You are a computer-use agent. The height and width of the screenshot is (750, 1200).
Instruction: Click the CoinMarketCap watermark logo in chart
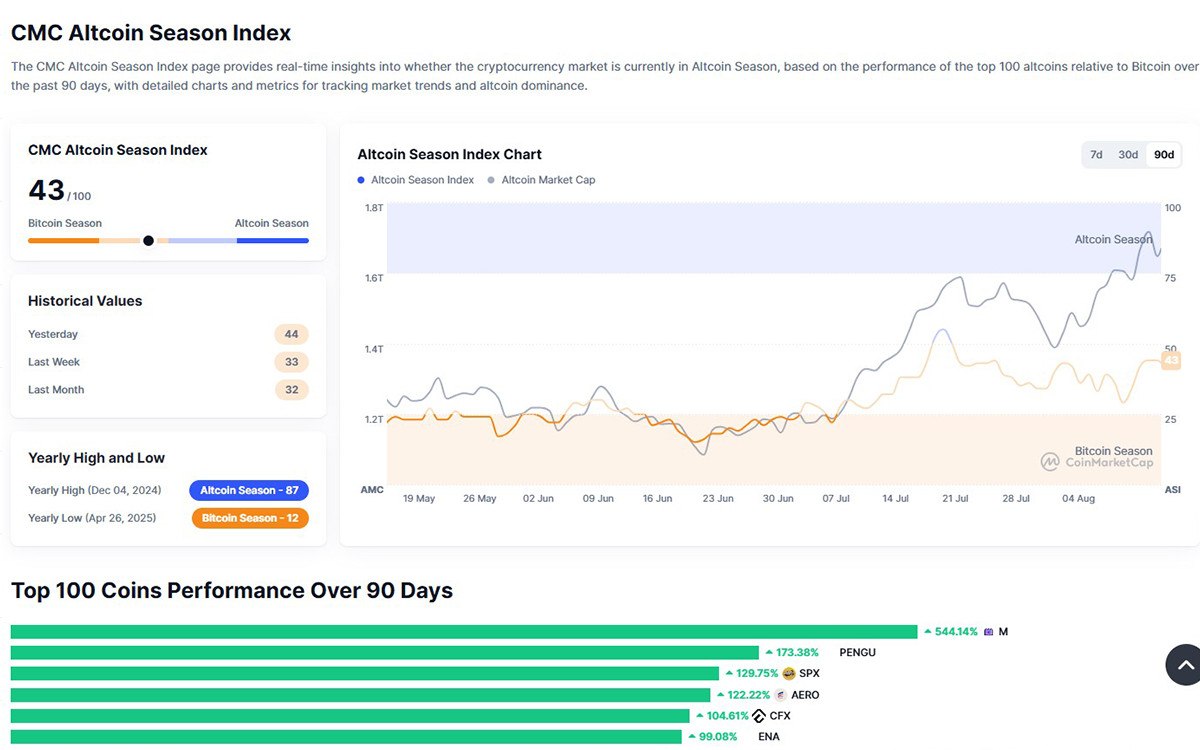pos(1050,462)
